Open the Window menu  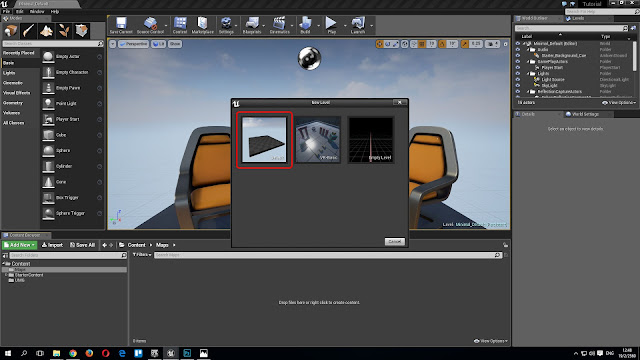[37, 11]
